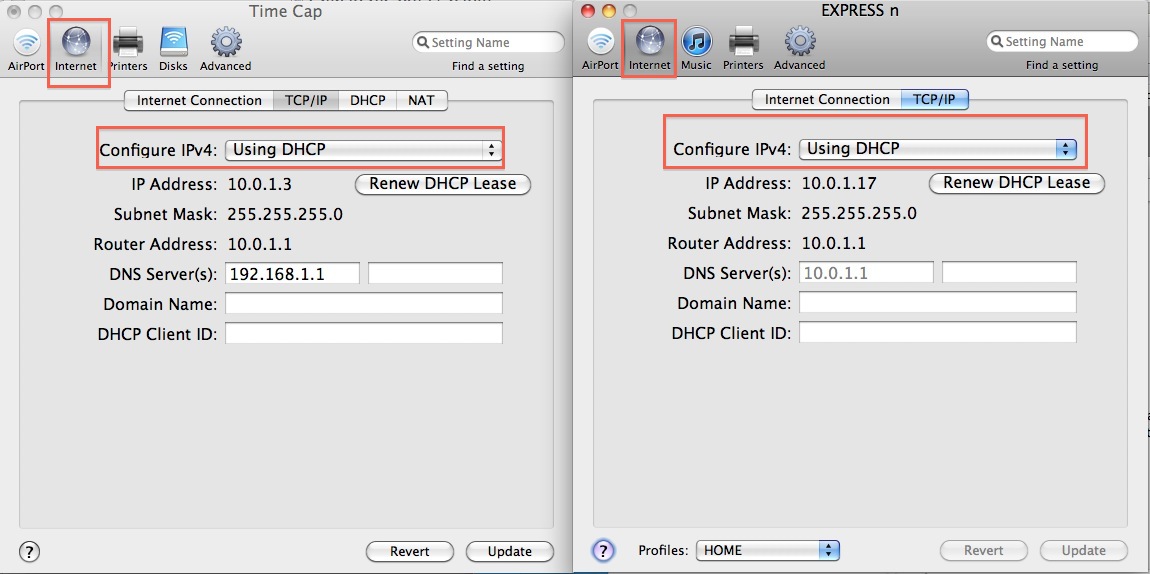The width and height of the screenshot is (1150, 574).
Task: Switch to Internet Connection tab in EXPRESS n
Action: pos(827,100)
